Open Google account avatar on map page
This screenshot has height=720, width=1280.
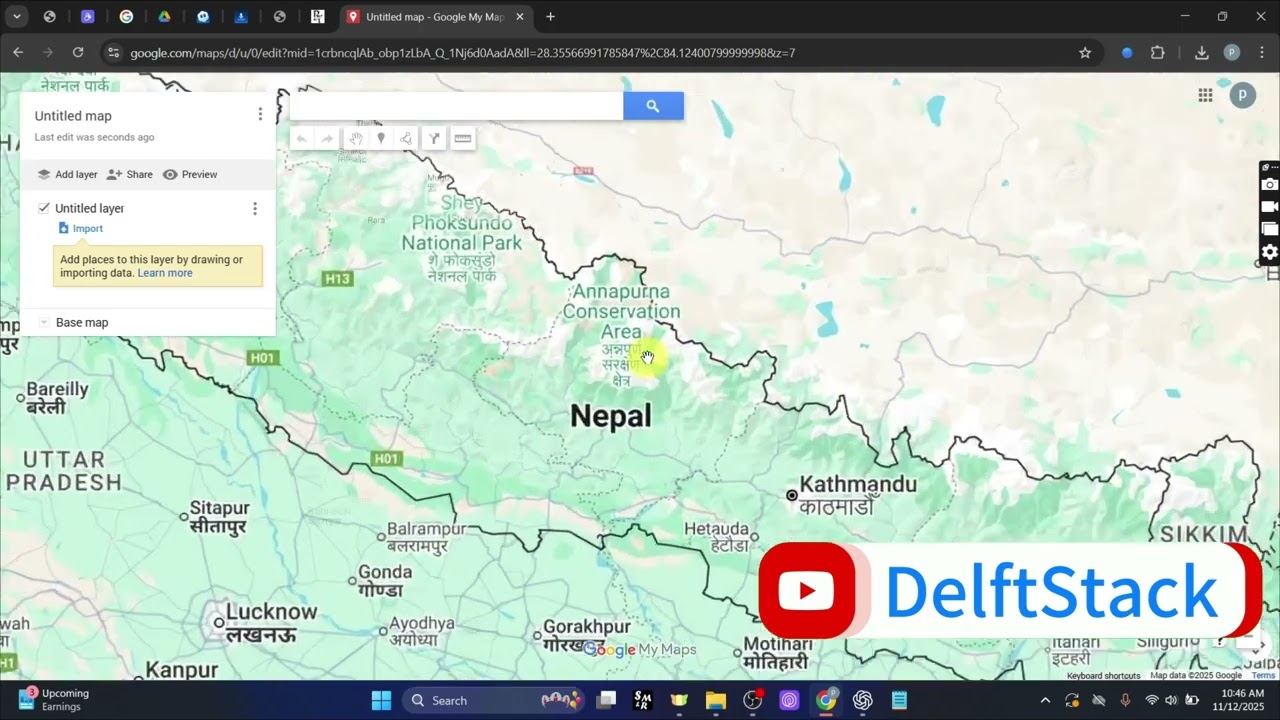[x=1242, y=95]
